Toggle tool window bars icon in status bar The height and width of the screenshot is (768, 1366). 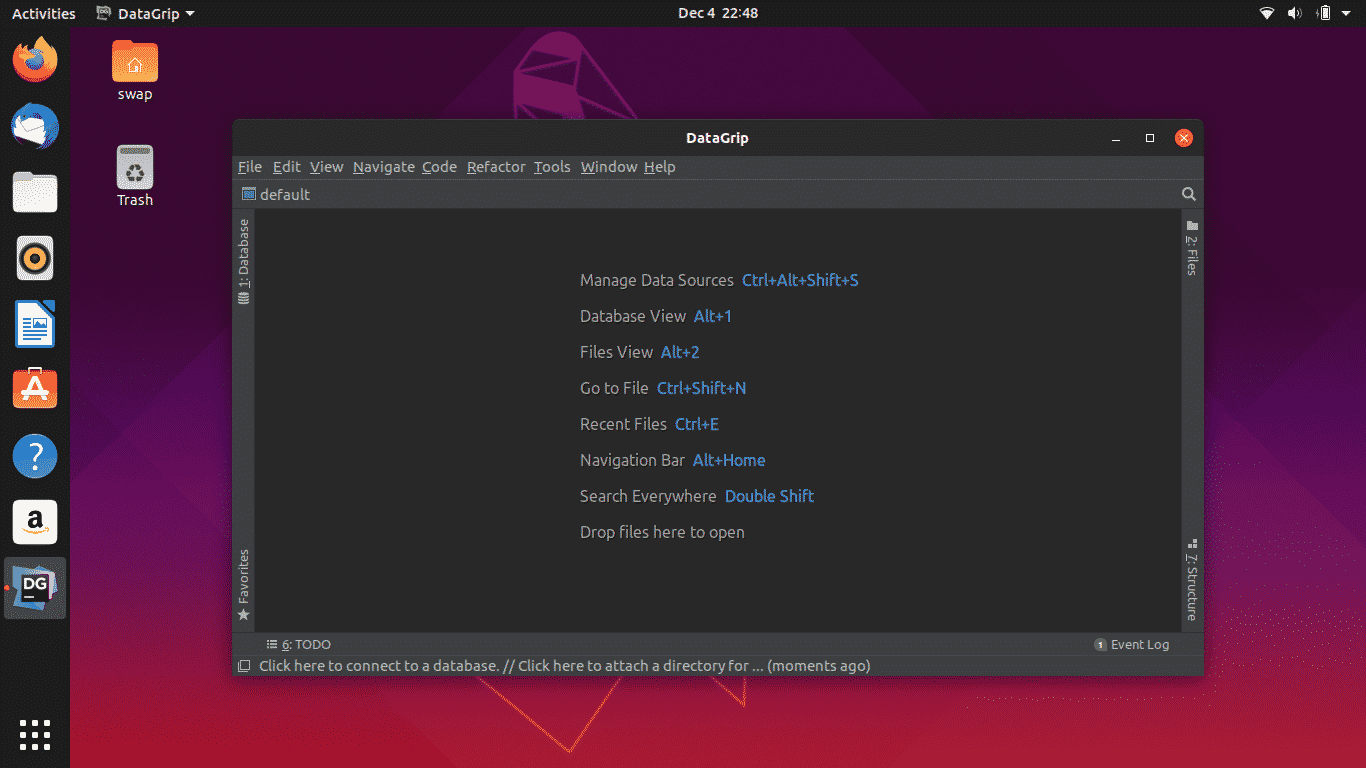point(244,666)
